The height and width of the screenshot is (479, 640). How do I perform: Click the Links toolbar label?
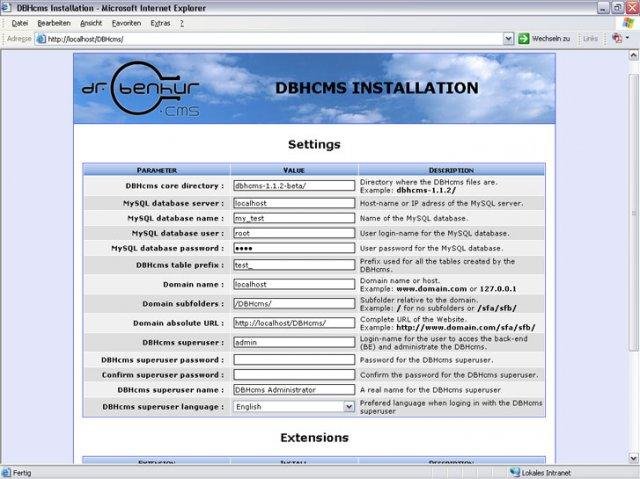pyautogui.click(x=590, y=39)
